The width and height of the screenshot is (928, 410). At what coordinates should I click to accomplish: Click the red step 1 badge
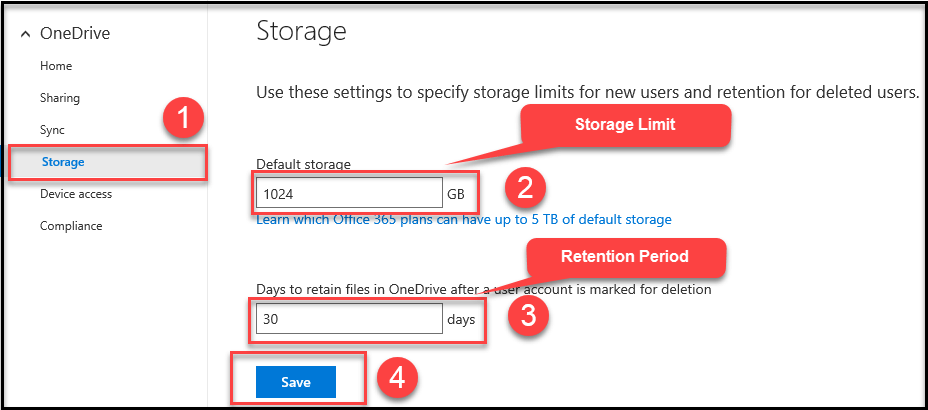tap(183, 119)
